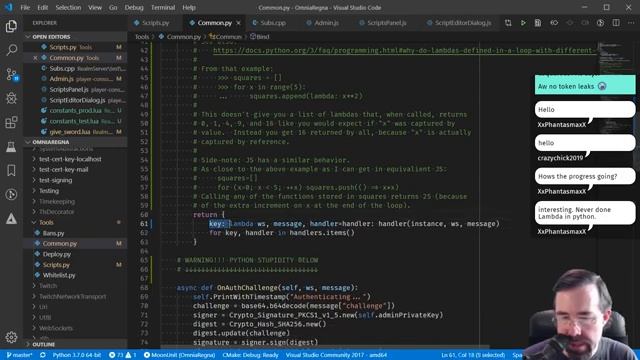Click CMake: Debug: Ready status item
This screenshot has height=360, width=640.
click(x=250, y=355)
